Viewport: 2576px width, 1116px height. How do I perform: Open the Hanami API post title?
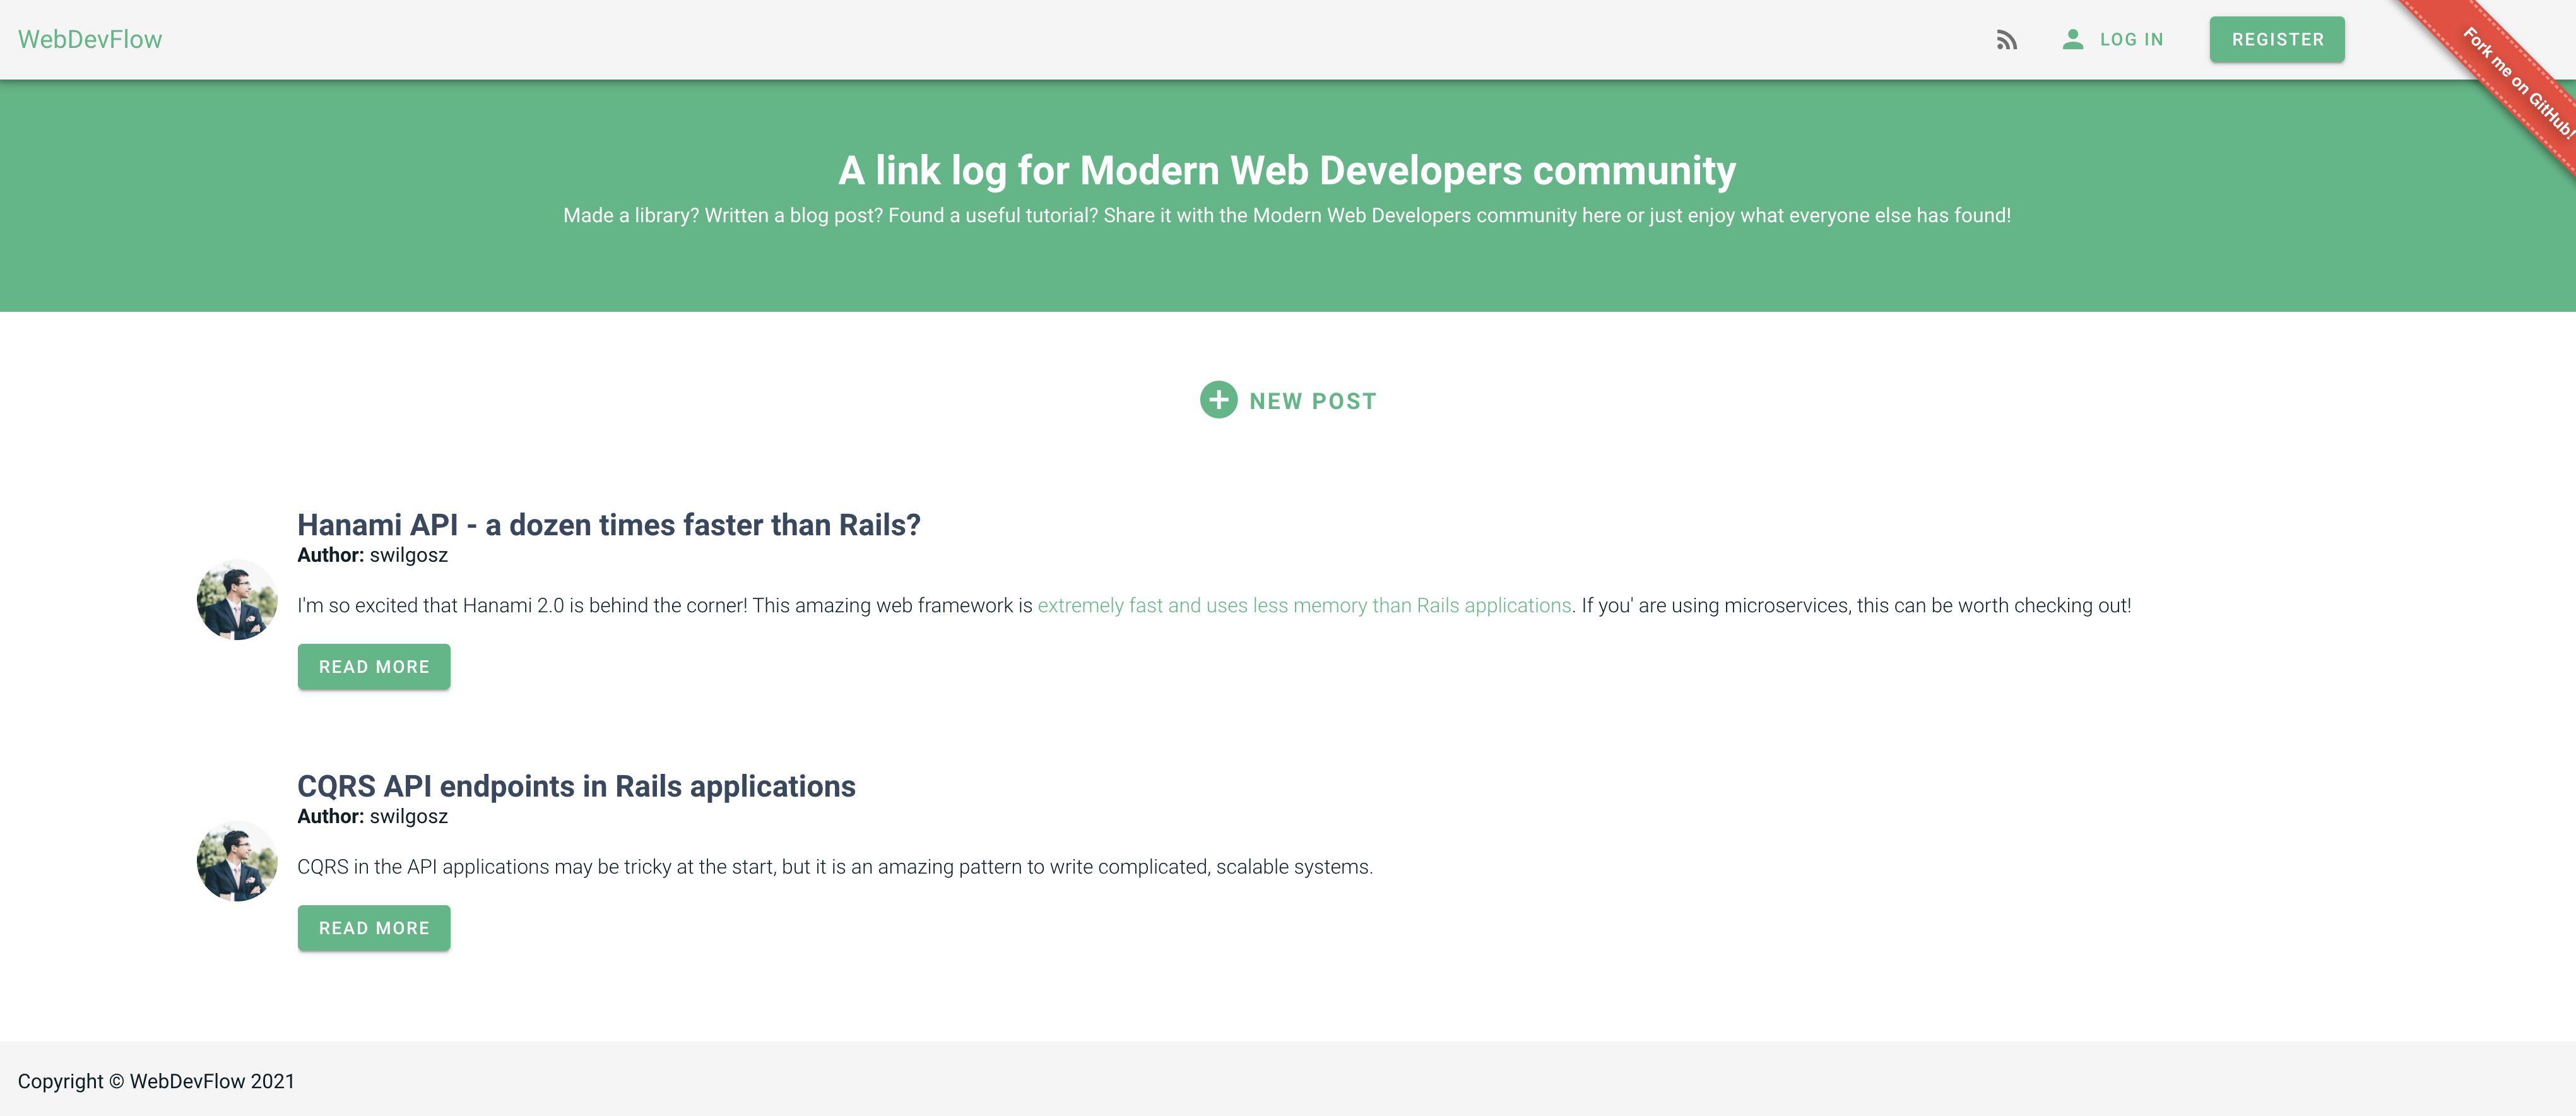pos(609,524)
